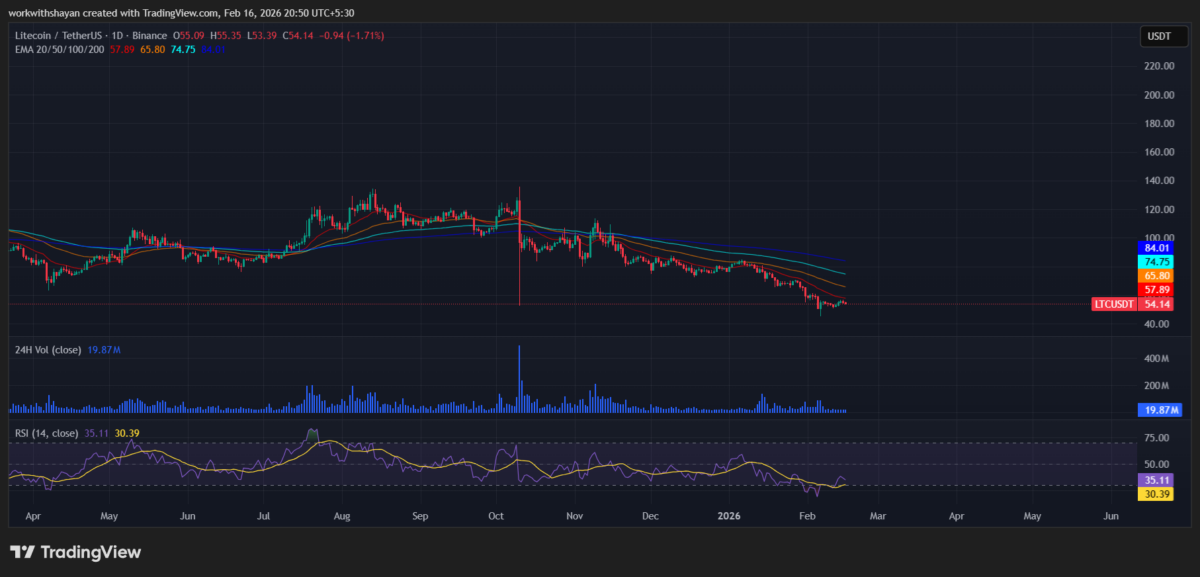Screen dimensions: 1200x577
Task: Click the cyan 74.75 EMA price tag
Action: pyautogui.click(x=1158, y=261)
